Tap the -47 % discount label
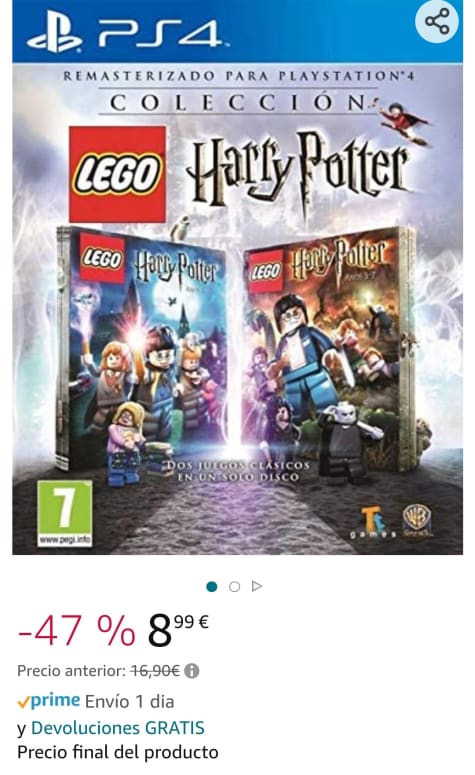The height and width of the screenshot is (775, 475). [x=76, y=631]
